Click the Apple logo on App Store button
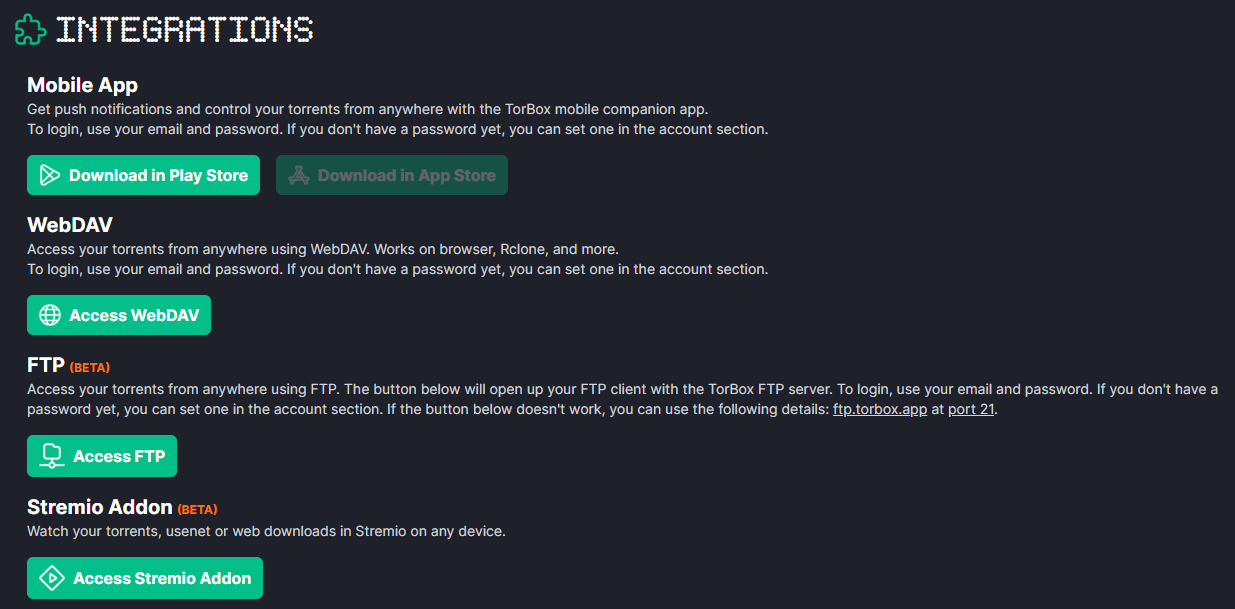Viewport: 1235px width, 609px height. click(x=297, y=174)
